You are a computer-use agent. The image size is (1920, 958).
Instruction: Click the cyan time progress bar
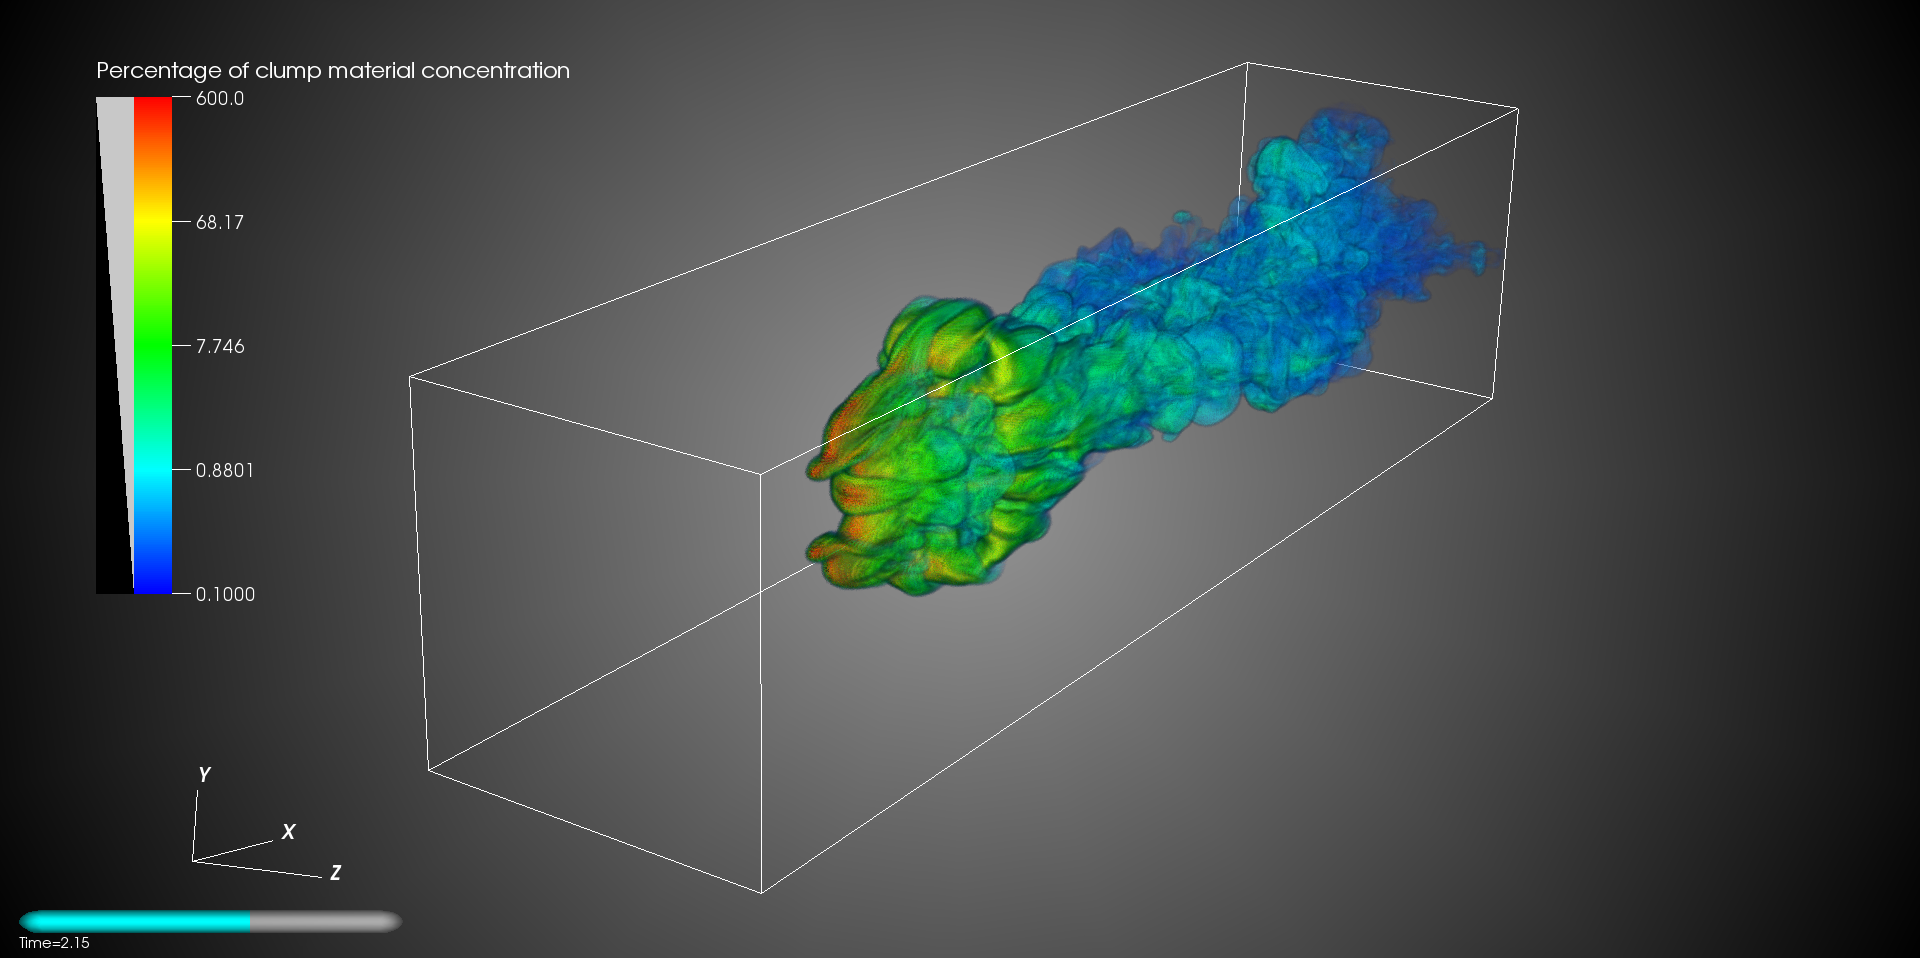tap(210, 921)
